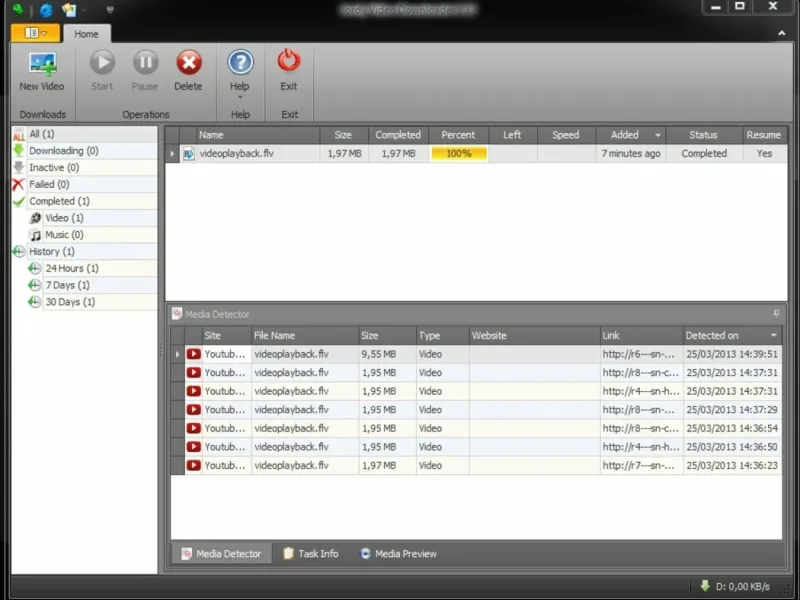Open Added column sort dropdown arrow
800x600 pixels.
(x=658, y=136)
